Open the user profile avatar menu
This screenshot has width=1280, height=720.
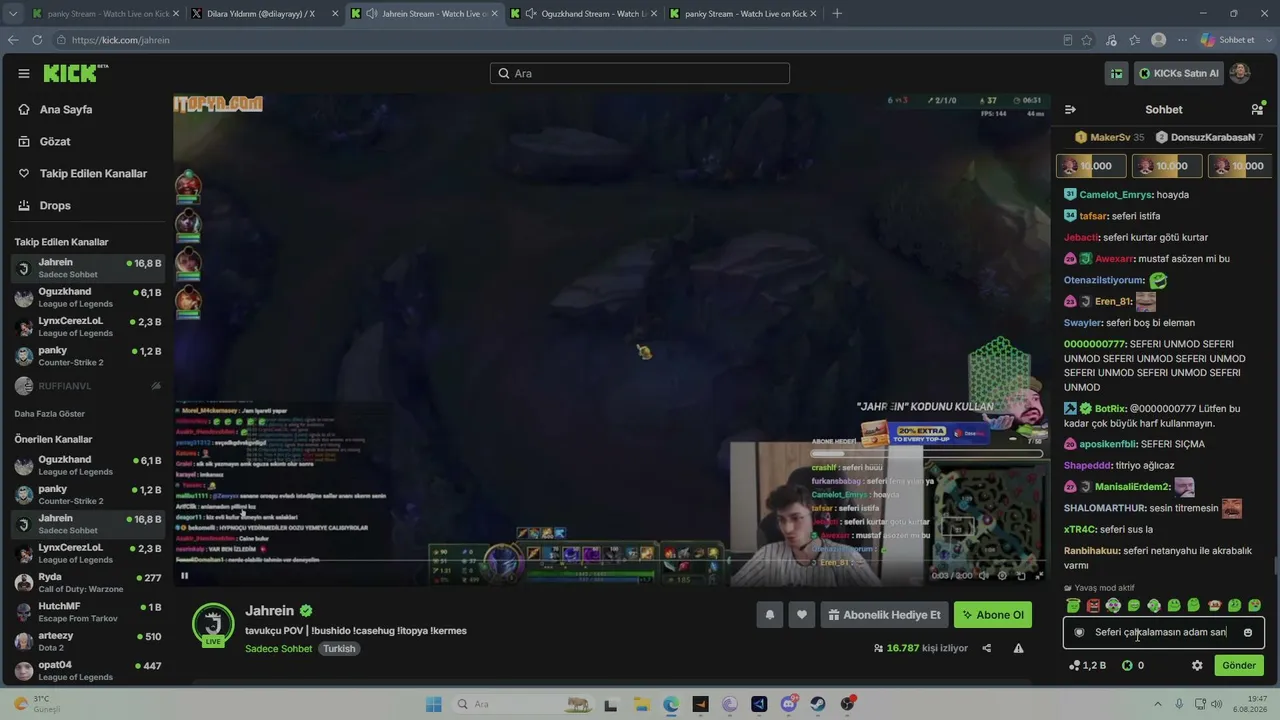[x=1239, y=73]
